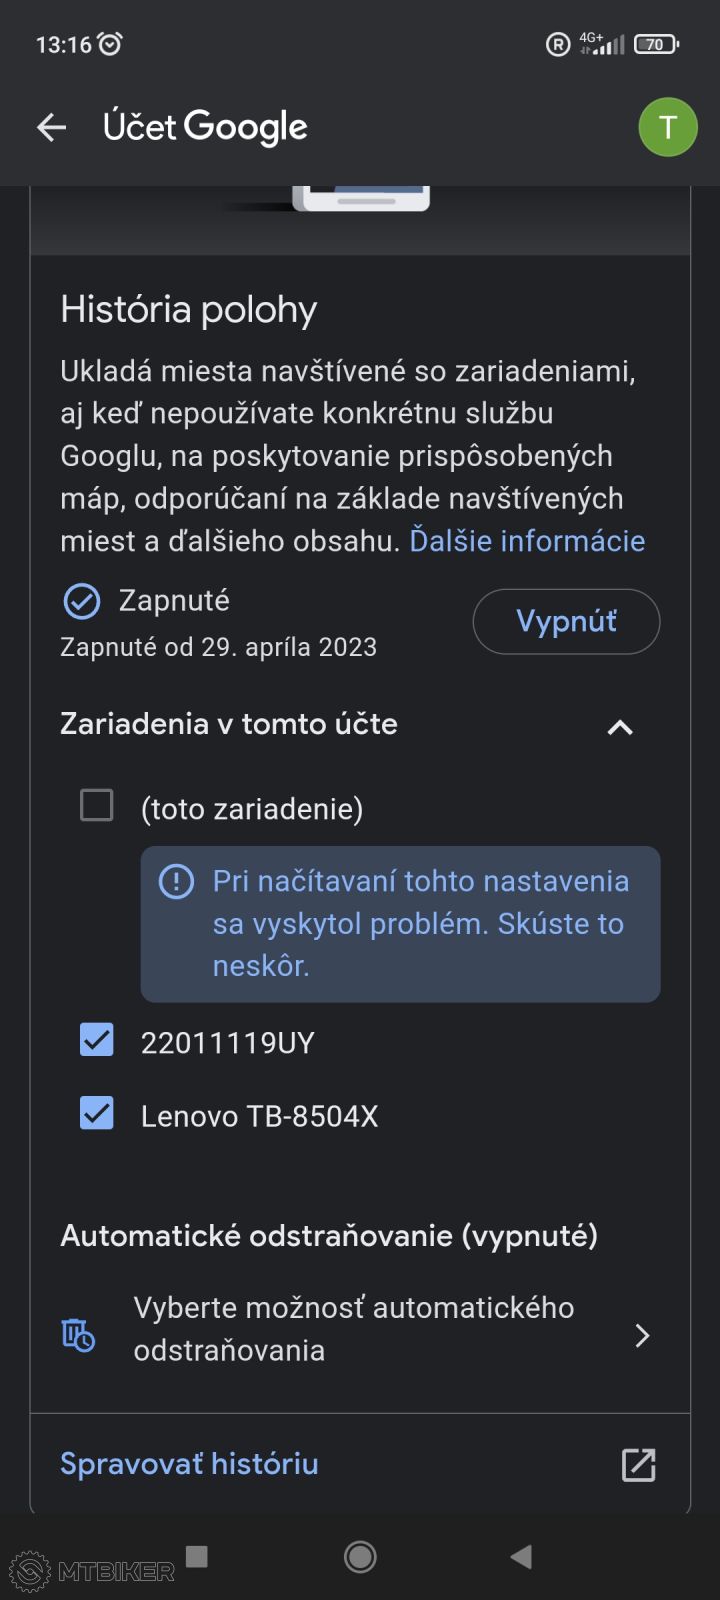Tap the back arrow in header

tap(51, 127)
